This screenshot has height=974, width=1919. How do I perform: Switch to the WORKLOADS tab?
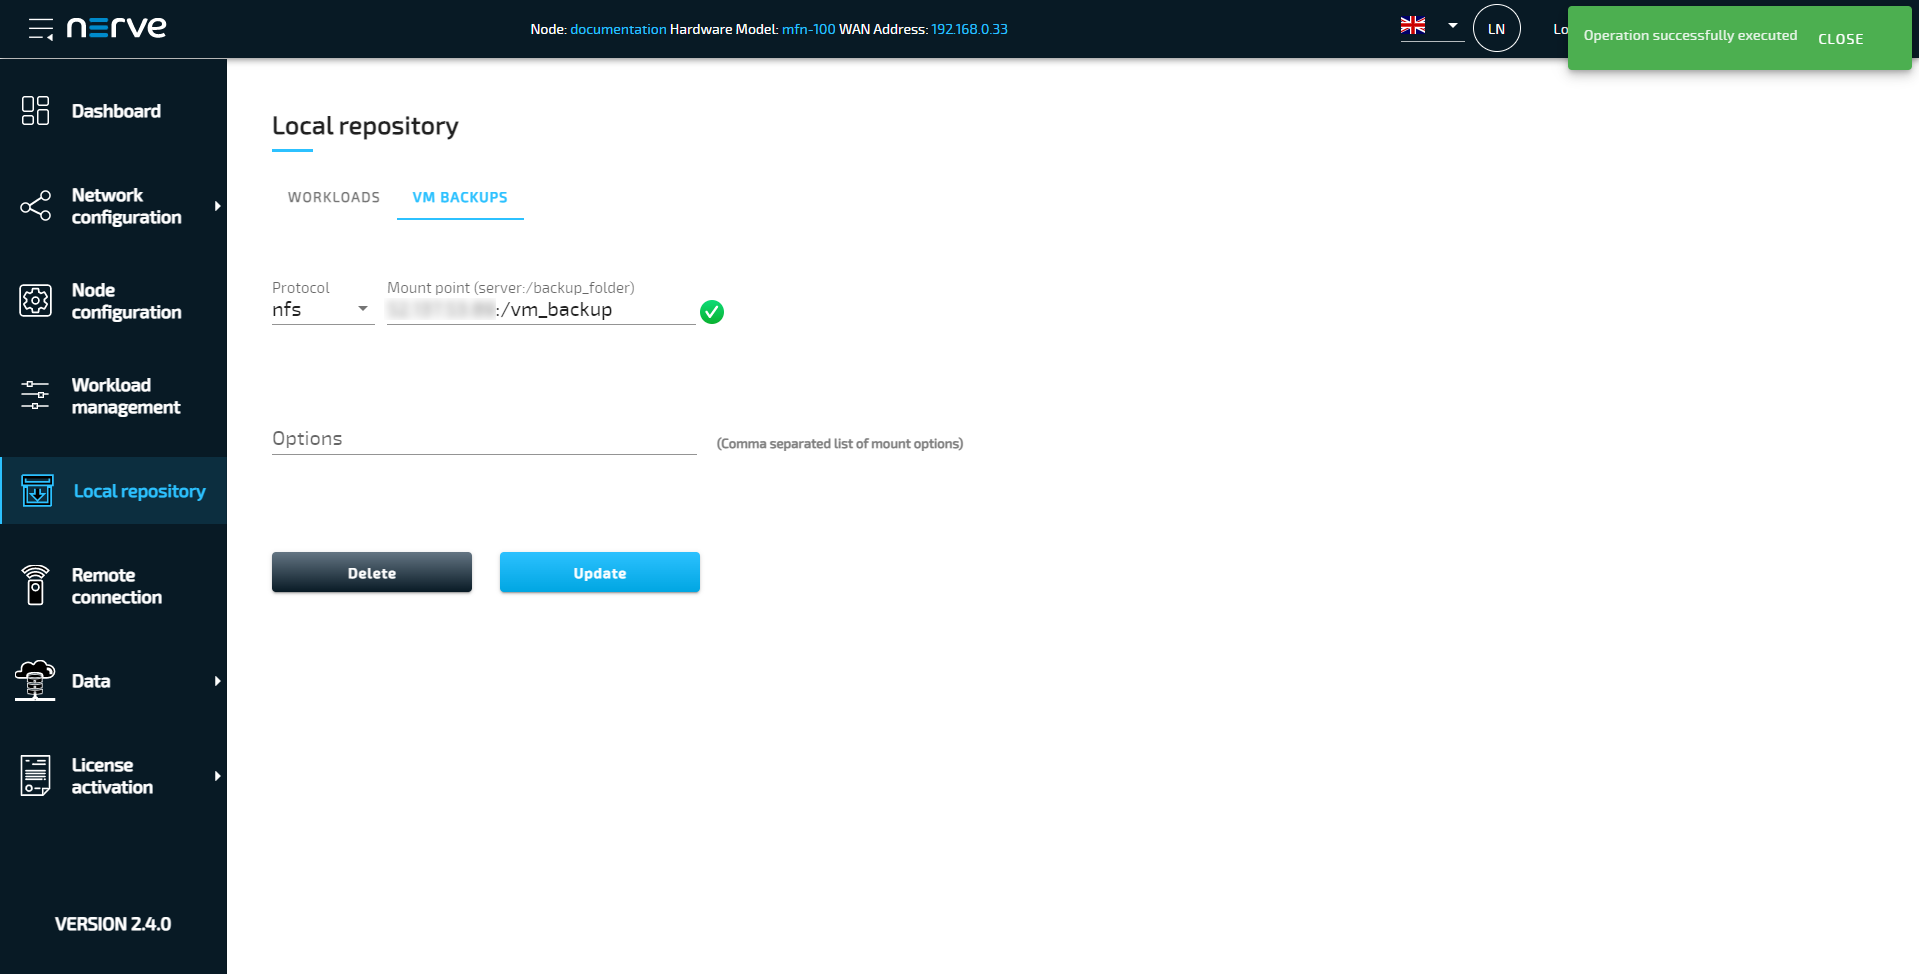tap(333, 197)
